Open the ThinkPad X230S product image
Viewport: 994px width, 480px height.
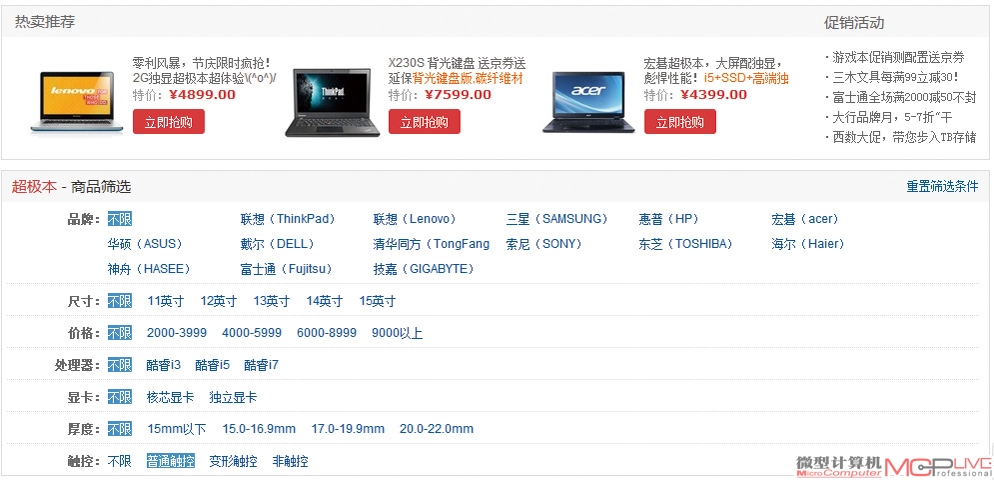click(332, 103)
